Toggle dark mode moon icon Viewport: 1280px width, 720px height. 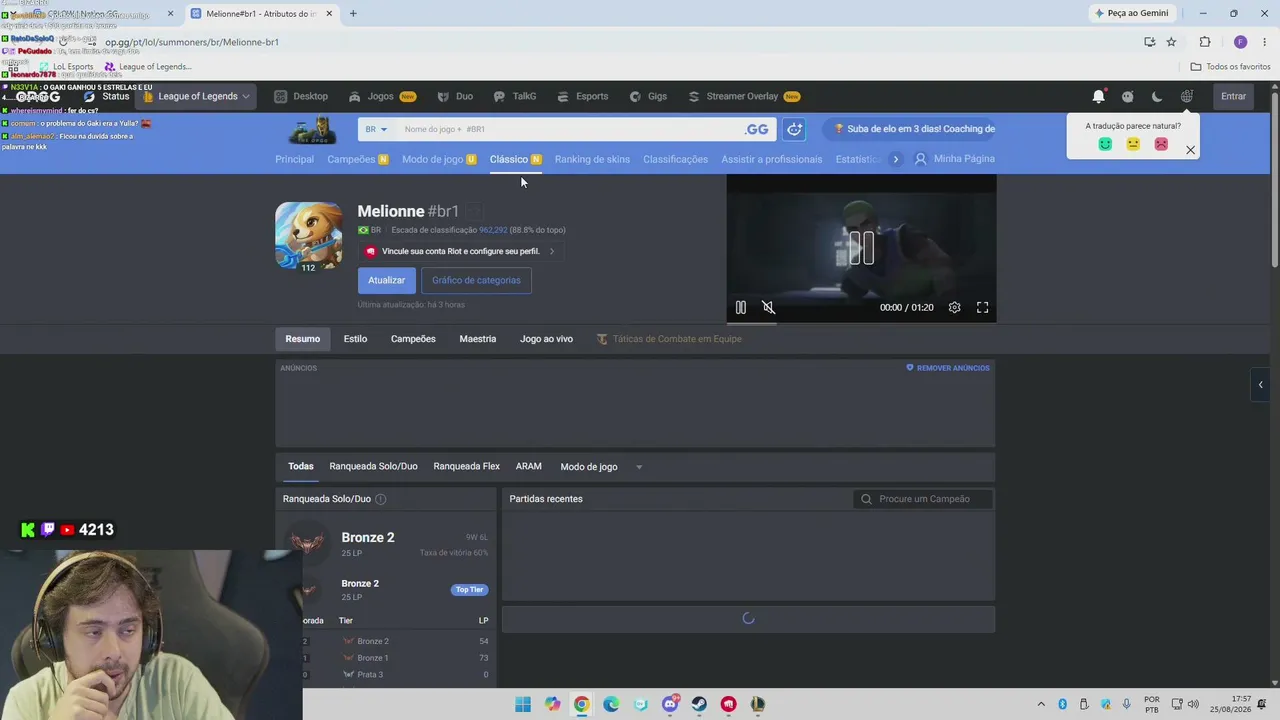tap(1157, 96)
